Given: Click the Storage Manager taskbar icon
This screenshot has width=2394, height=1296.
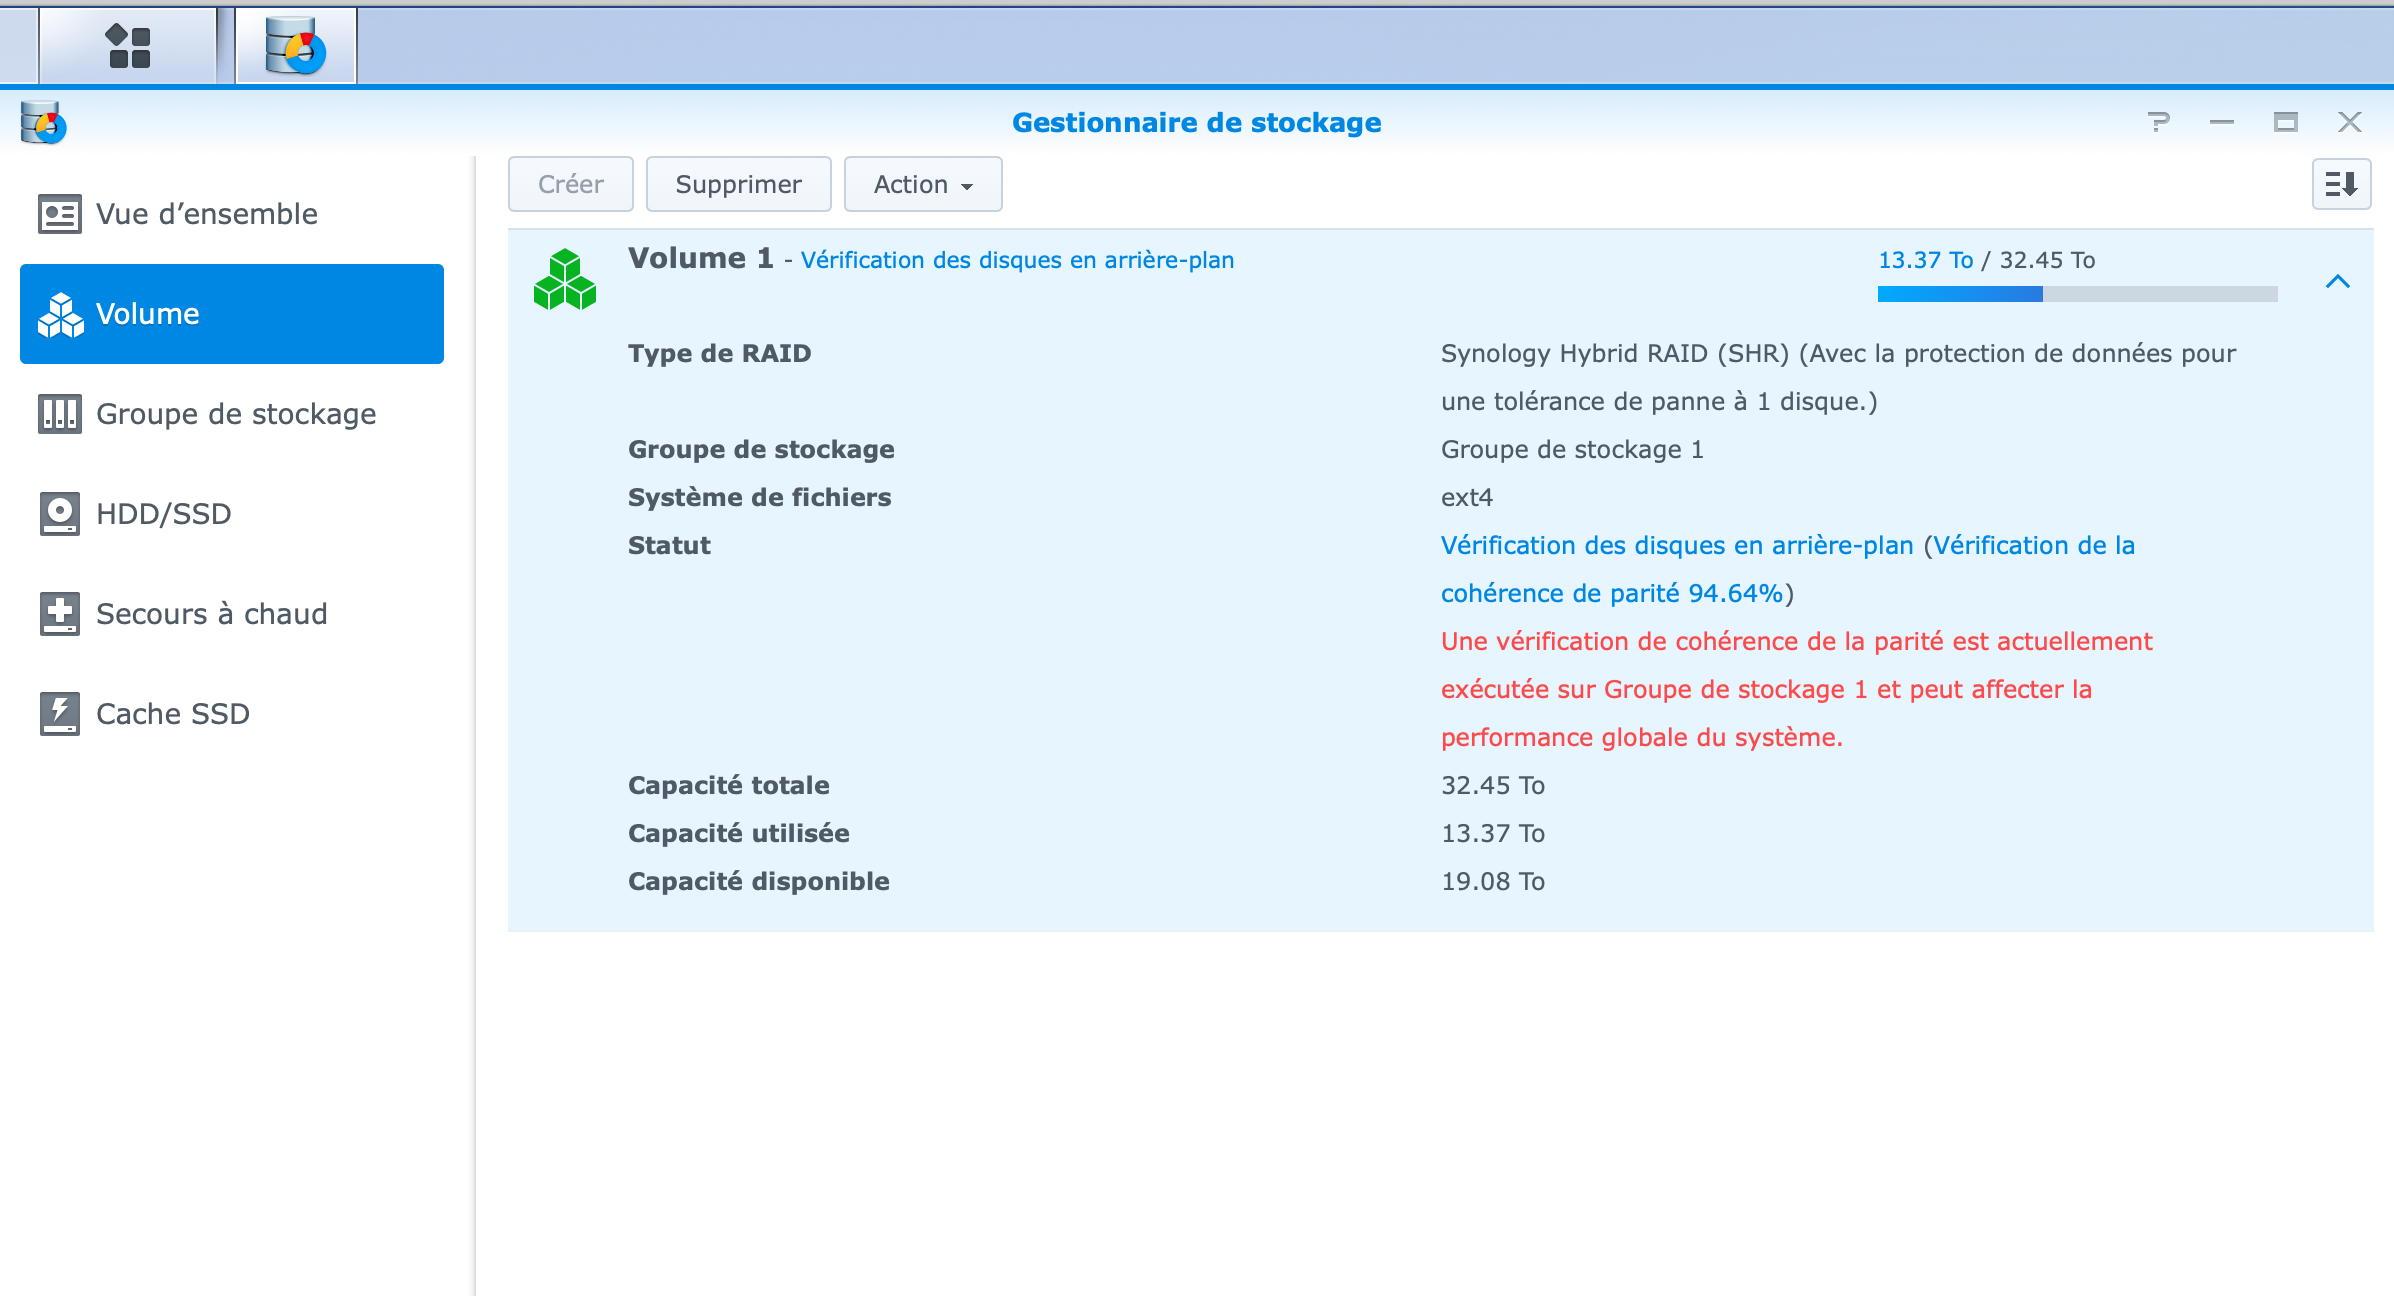Looking at the screenshot, I should (x=296, y=46).
